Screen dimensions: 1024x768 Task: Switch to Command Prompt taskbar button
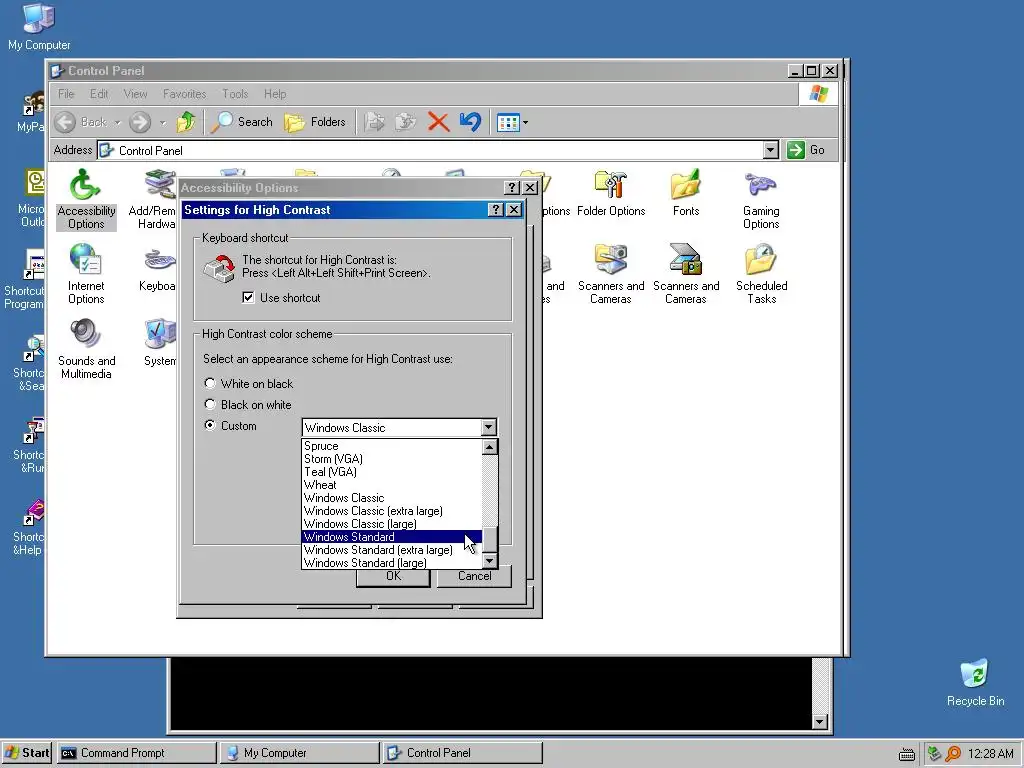click(136, 753)
